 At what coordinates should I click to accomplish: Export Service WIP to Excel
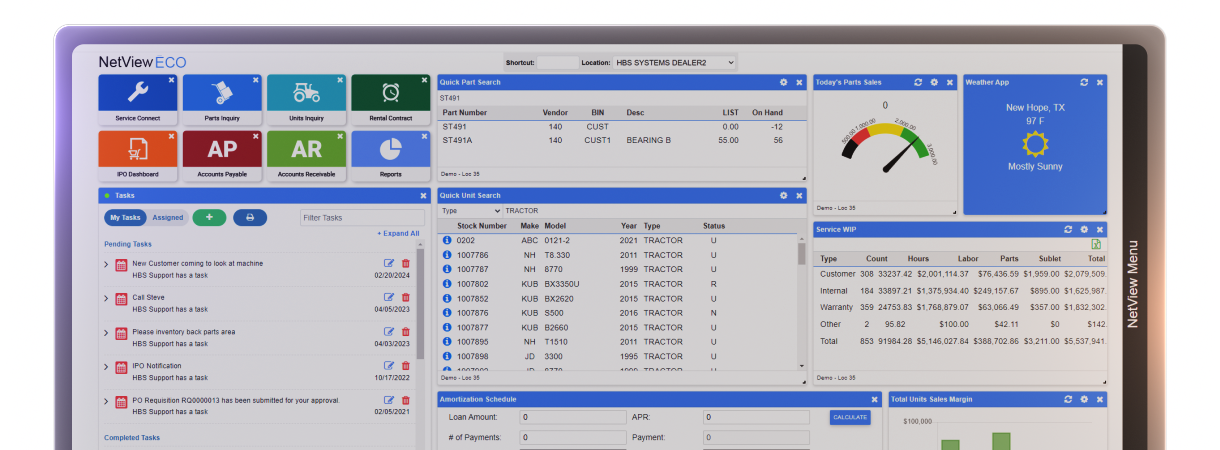1096,244
